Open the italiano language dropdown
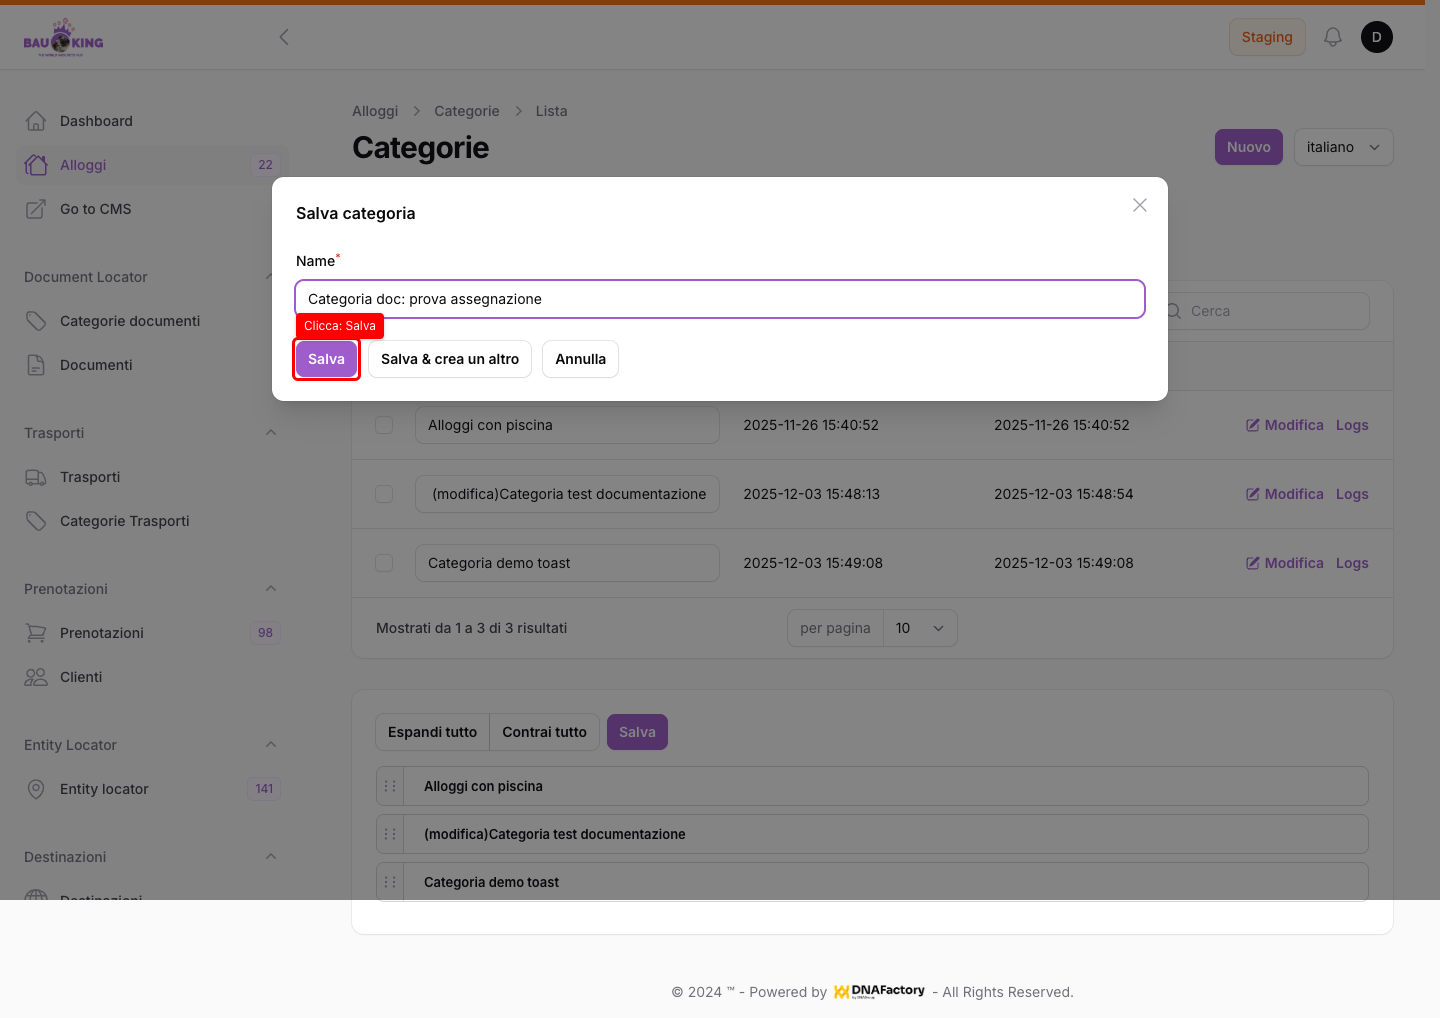The width and height of the screenshot is (1440, 1018). 1342,147
